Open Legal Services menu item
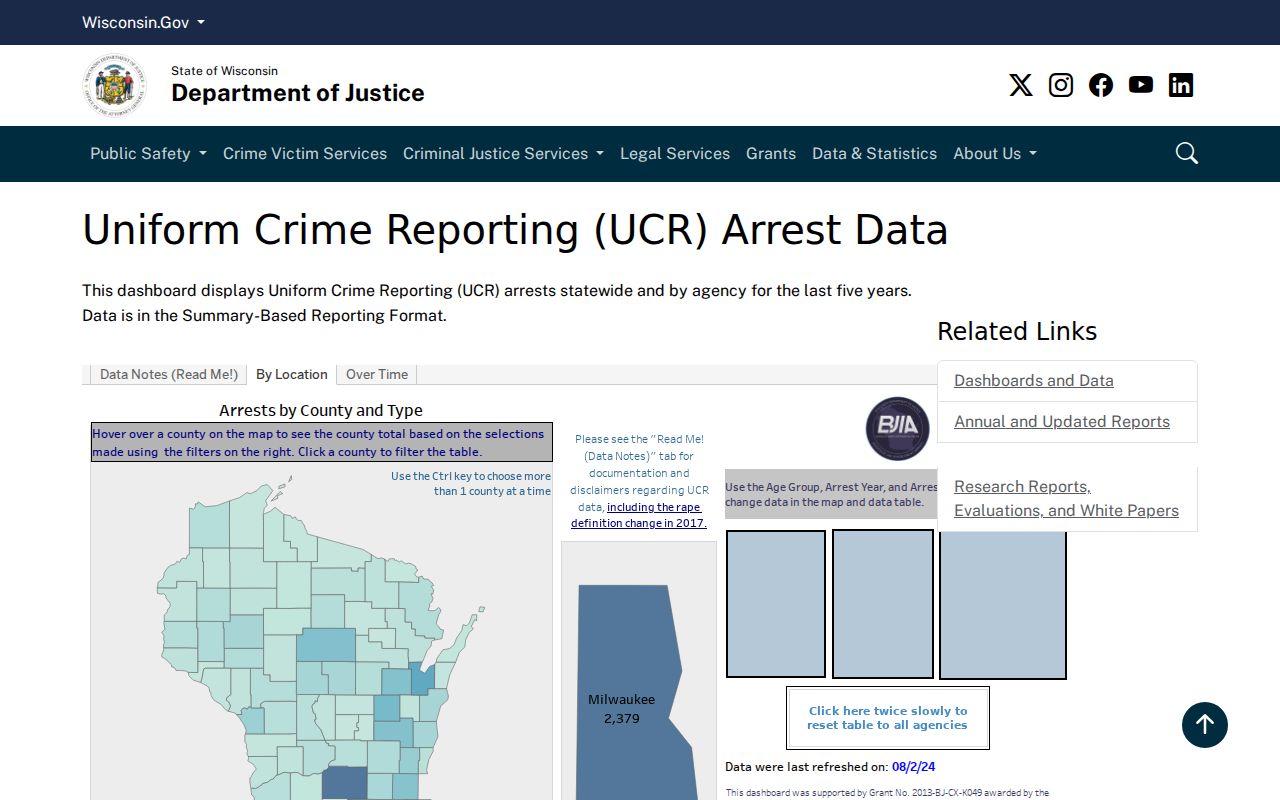Viewport: 1280px width, 800px height. [675, 153]
